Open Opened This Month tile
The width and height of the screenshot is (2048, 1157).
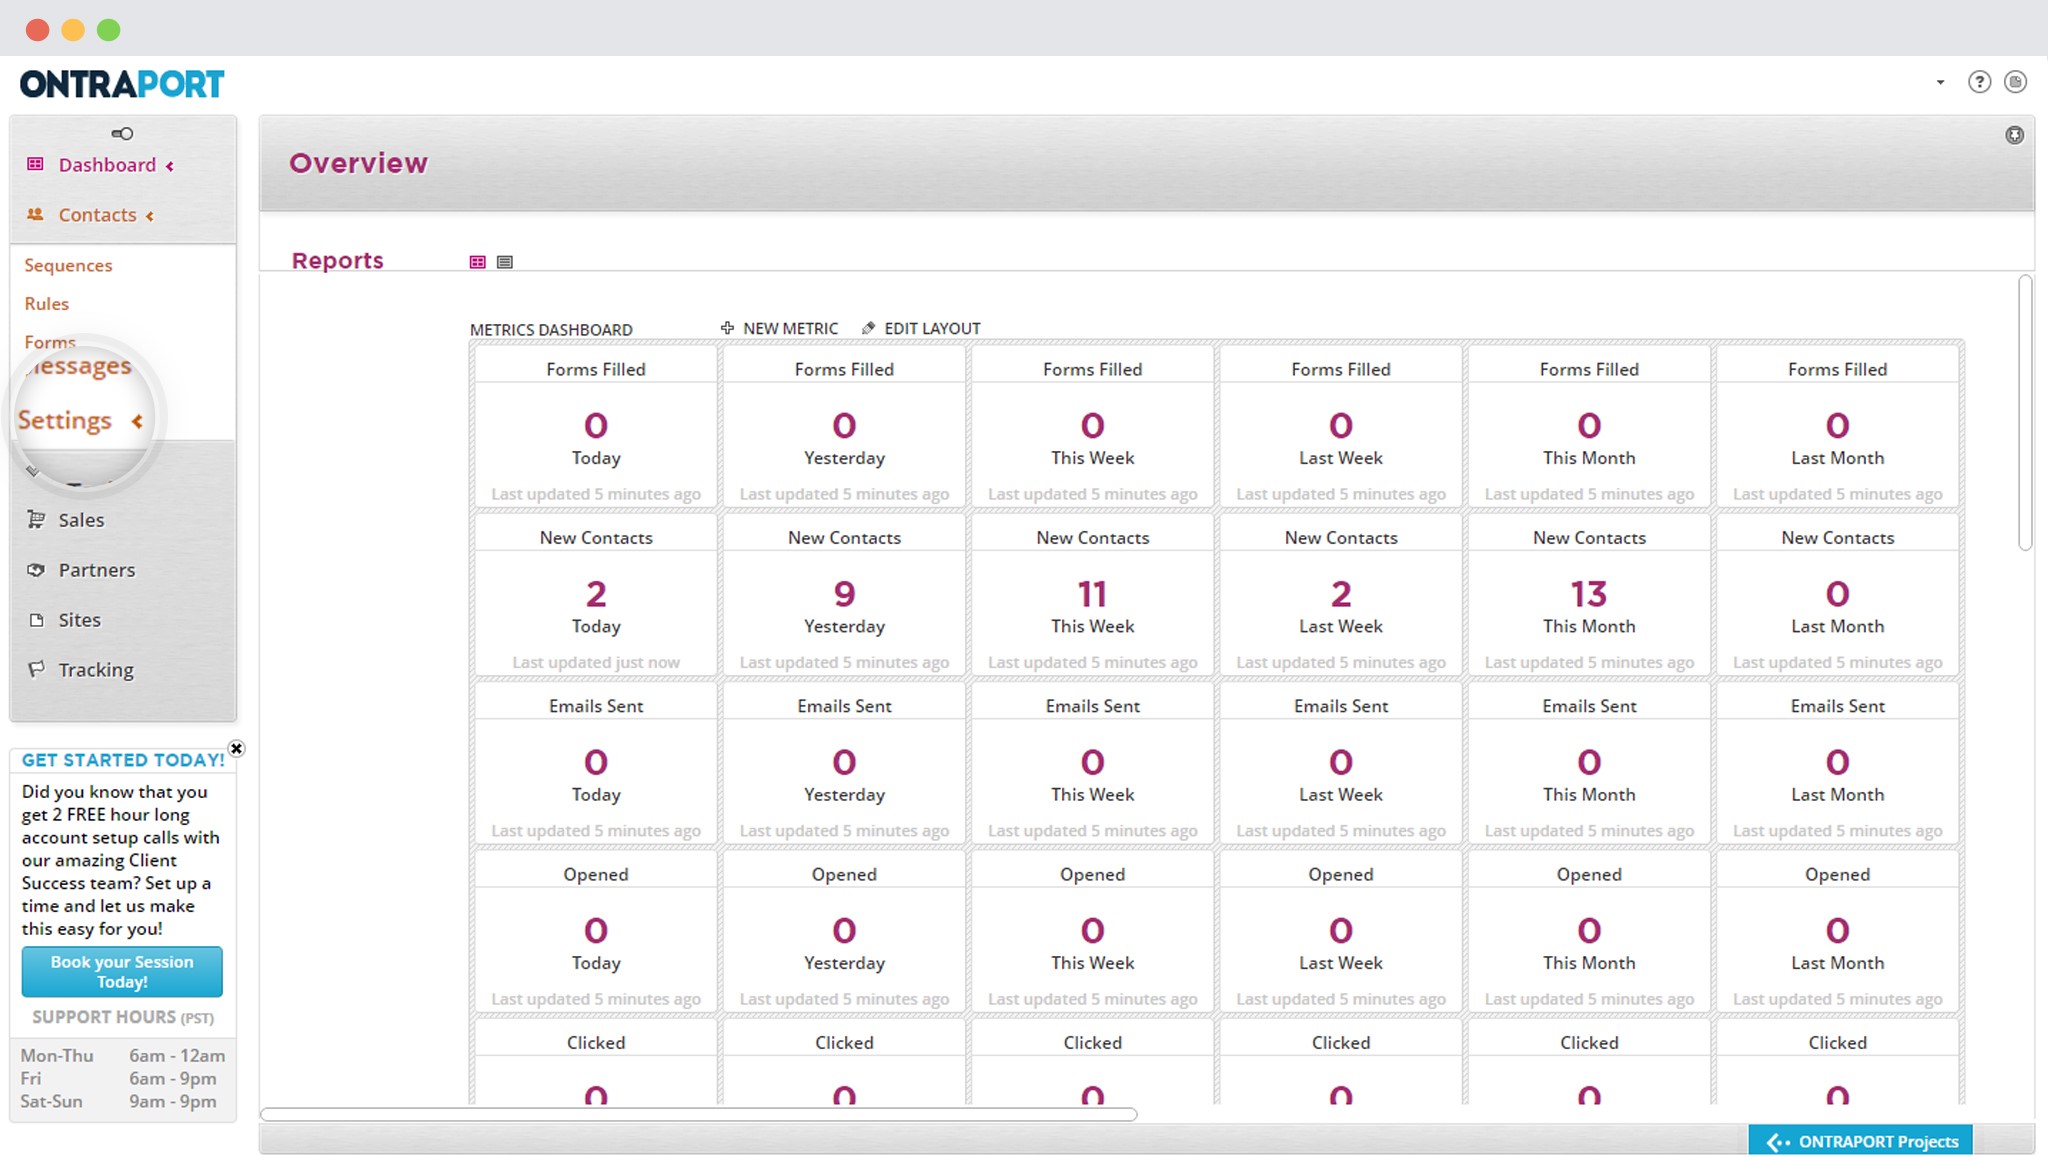1589,933
